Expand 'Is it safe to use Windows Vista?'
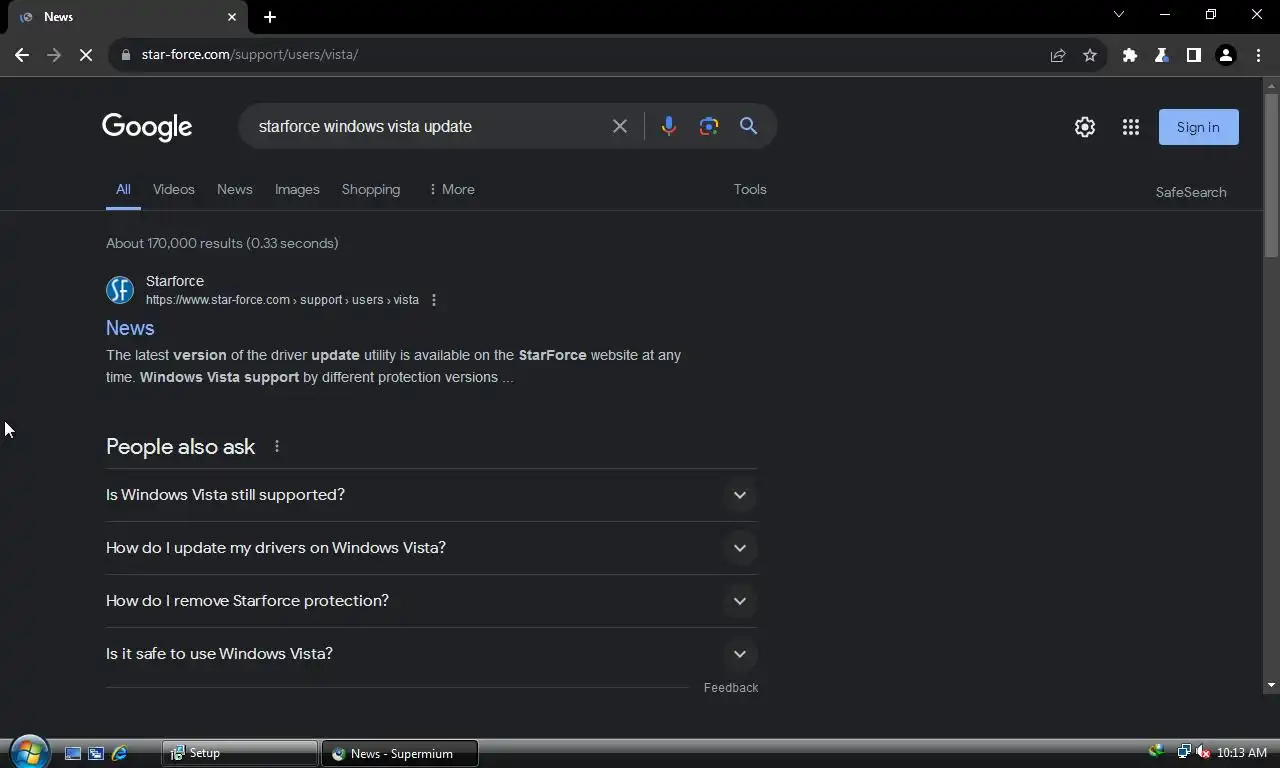 (431, 654)
